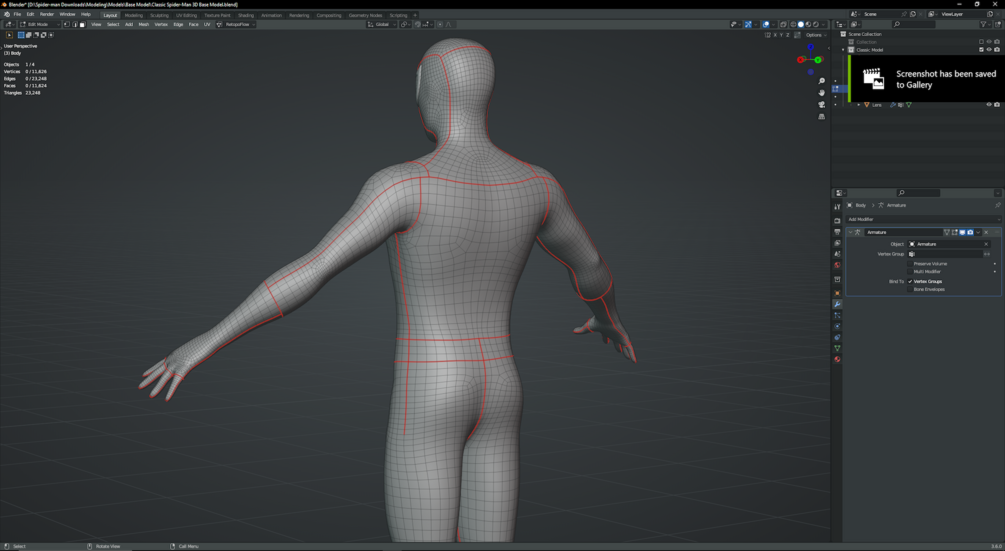
Task: Open the Object properties tab icon
Action: (x=837, y=293)
